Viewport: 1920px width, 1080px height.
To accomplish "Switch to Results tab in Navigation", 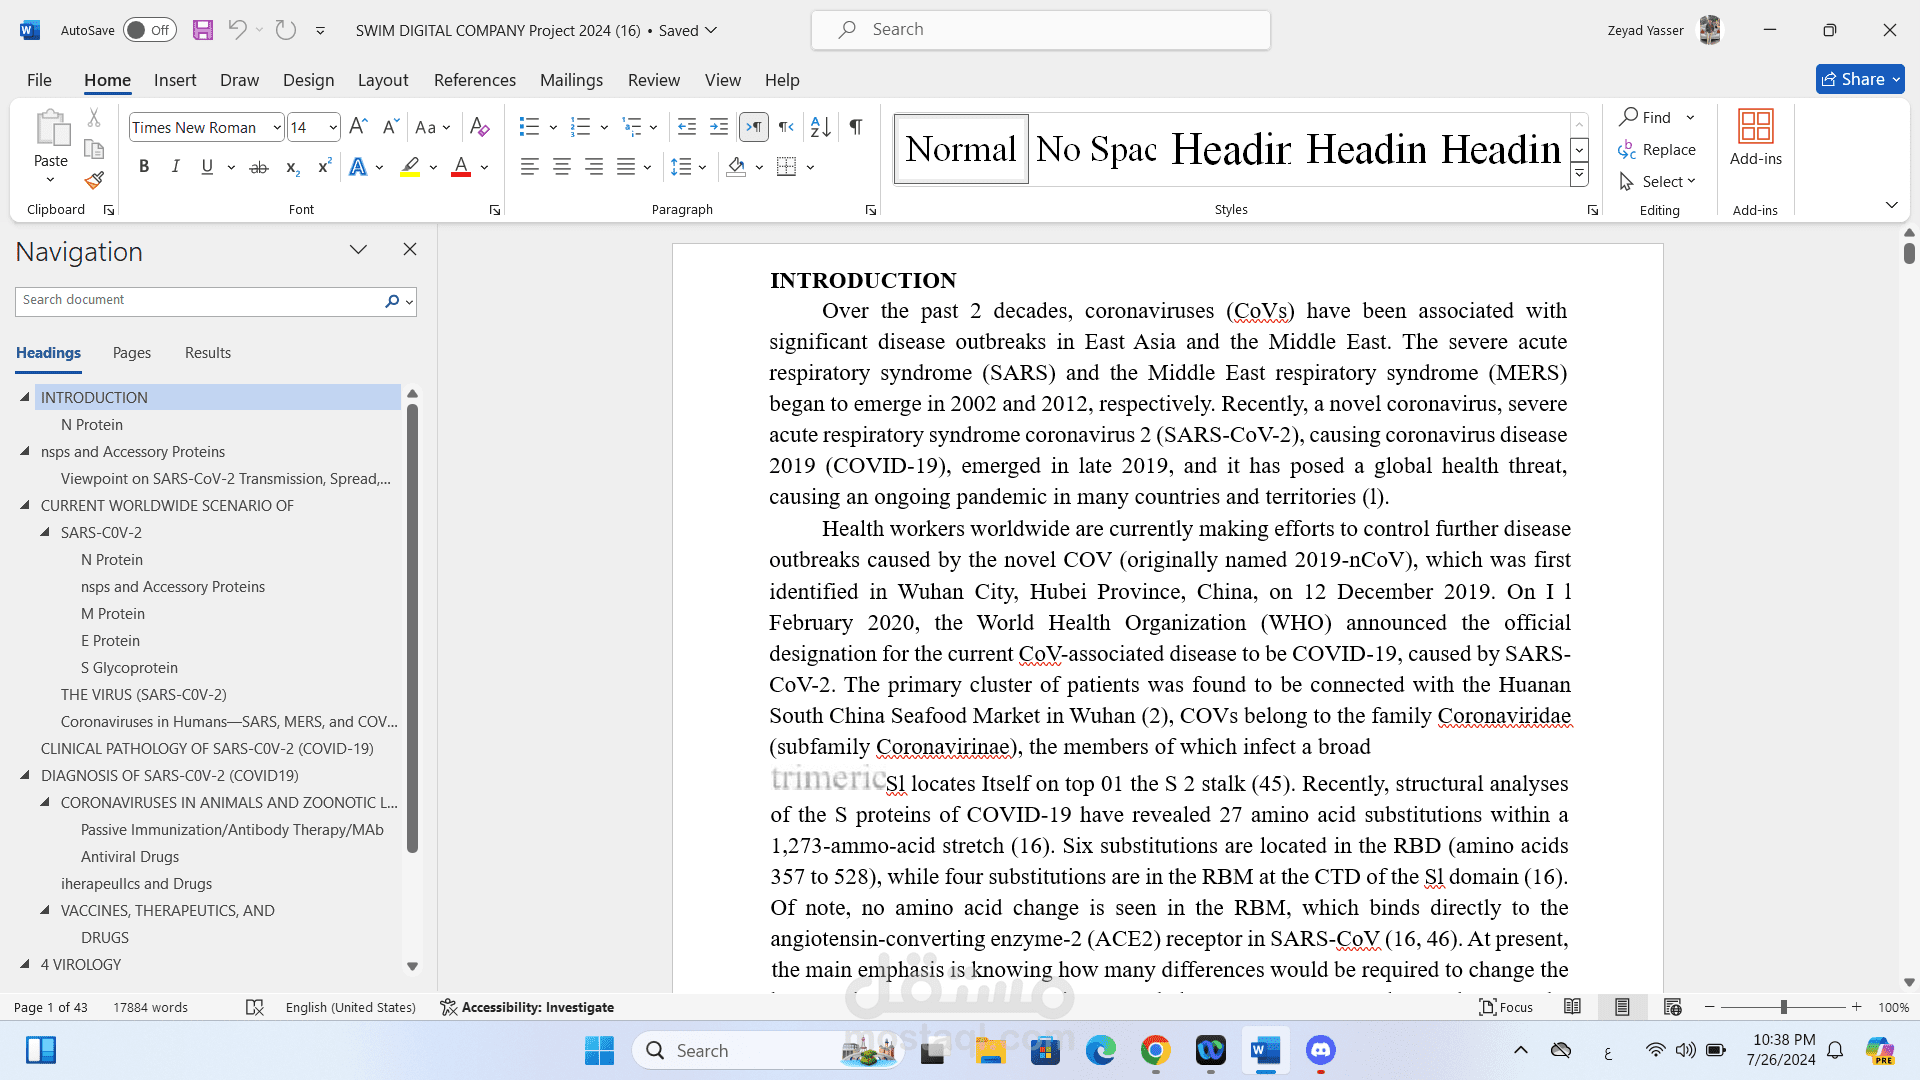I will (x=208, y=353).
